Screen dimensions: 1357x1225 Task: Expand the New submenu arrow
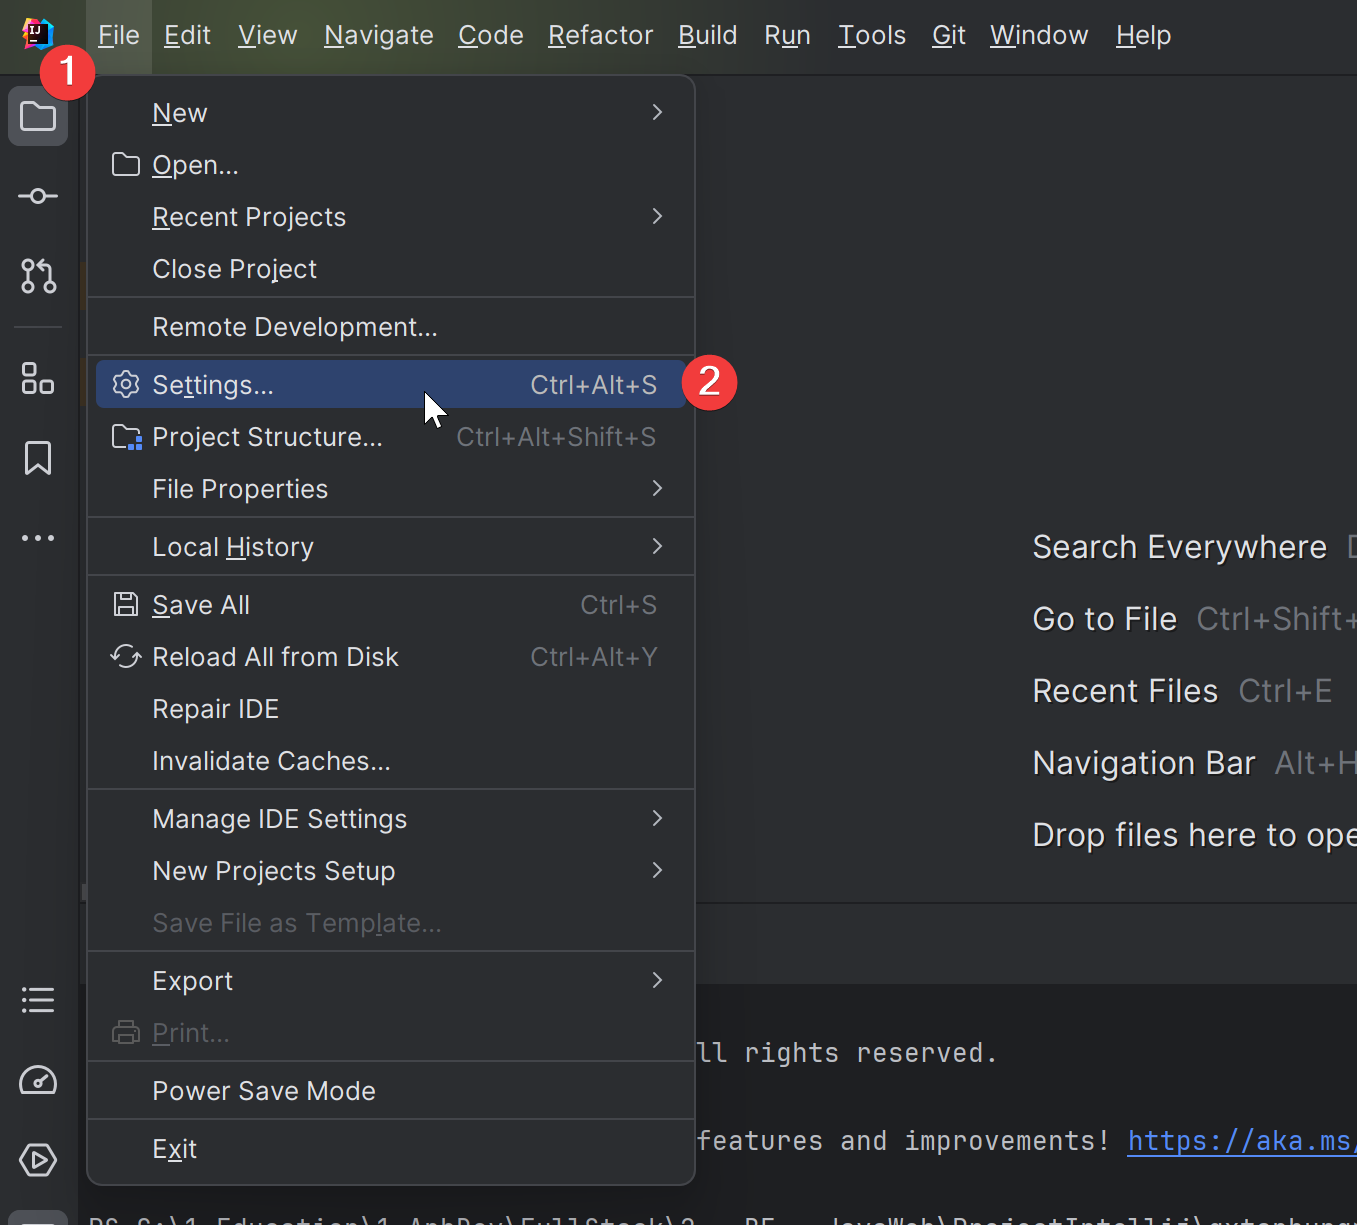click(657, 112)
